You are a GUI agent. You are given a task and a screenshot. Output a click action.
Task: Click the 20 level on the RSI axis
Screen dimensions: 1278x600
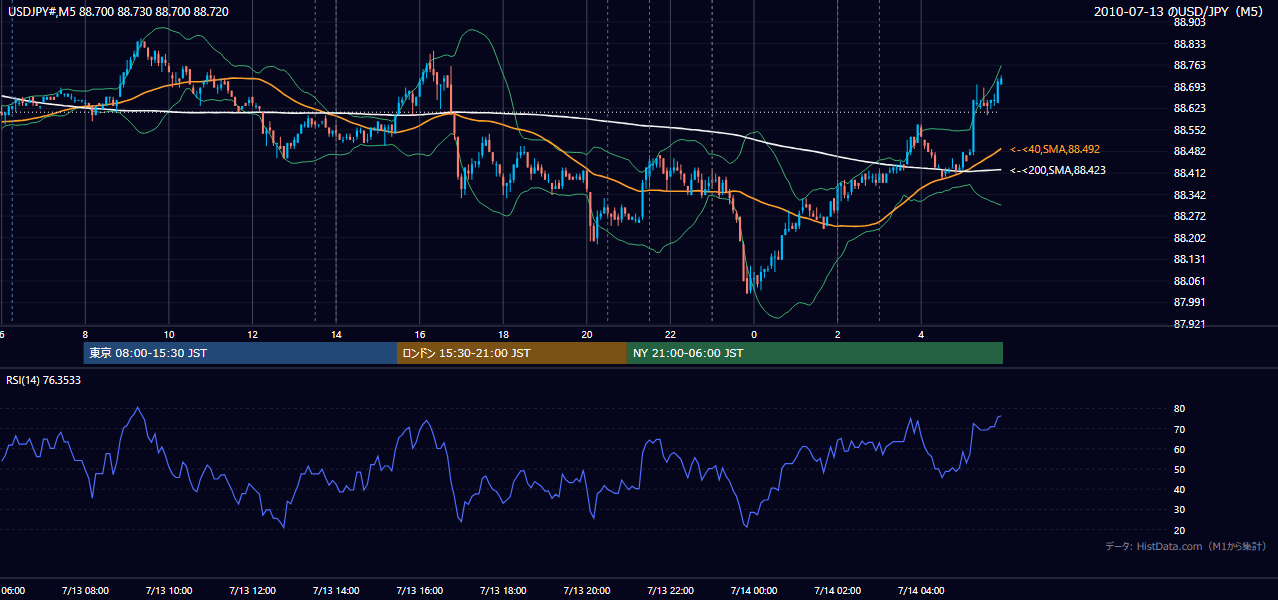pos(1179,530)
